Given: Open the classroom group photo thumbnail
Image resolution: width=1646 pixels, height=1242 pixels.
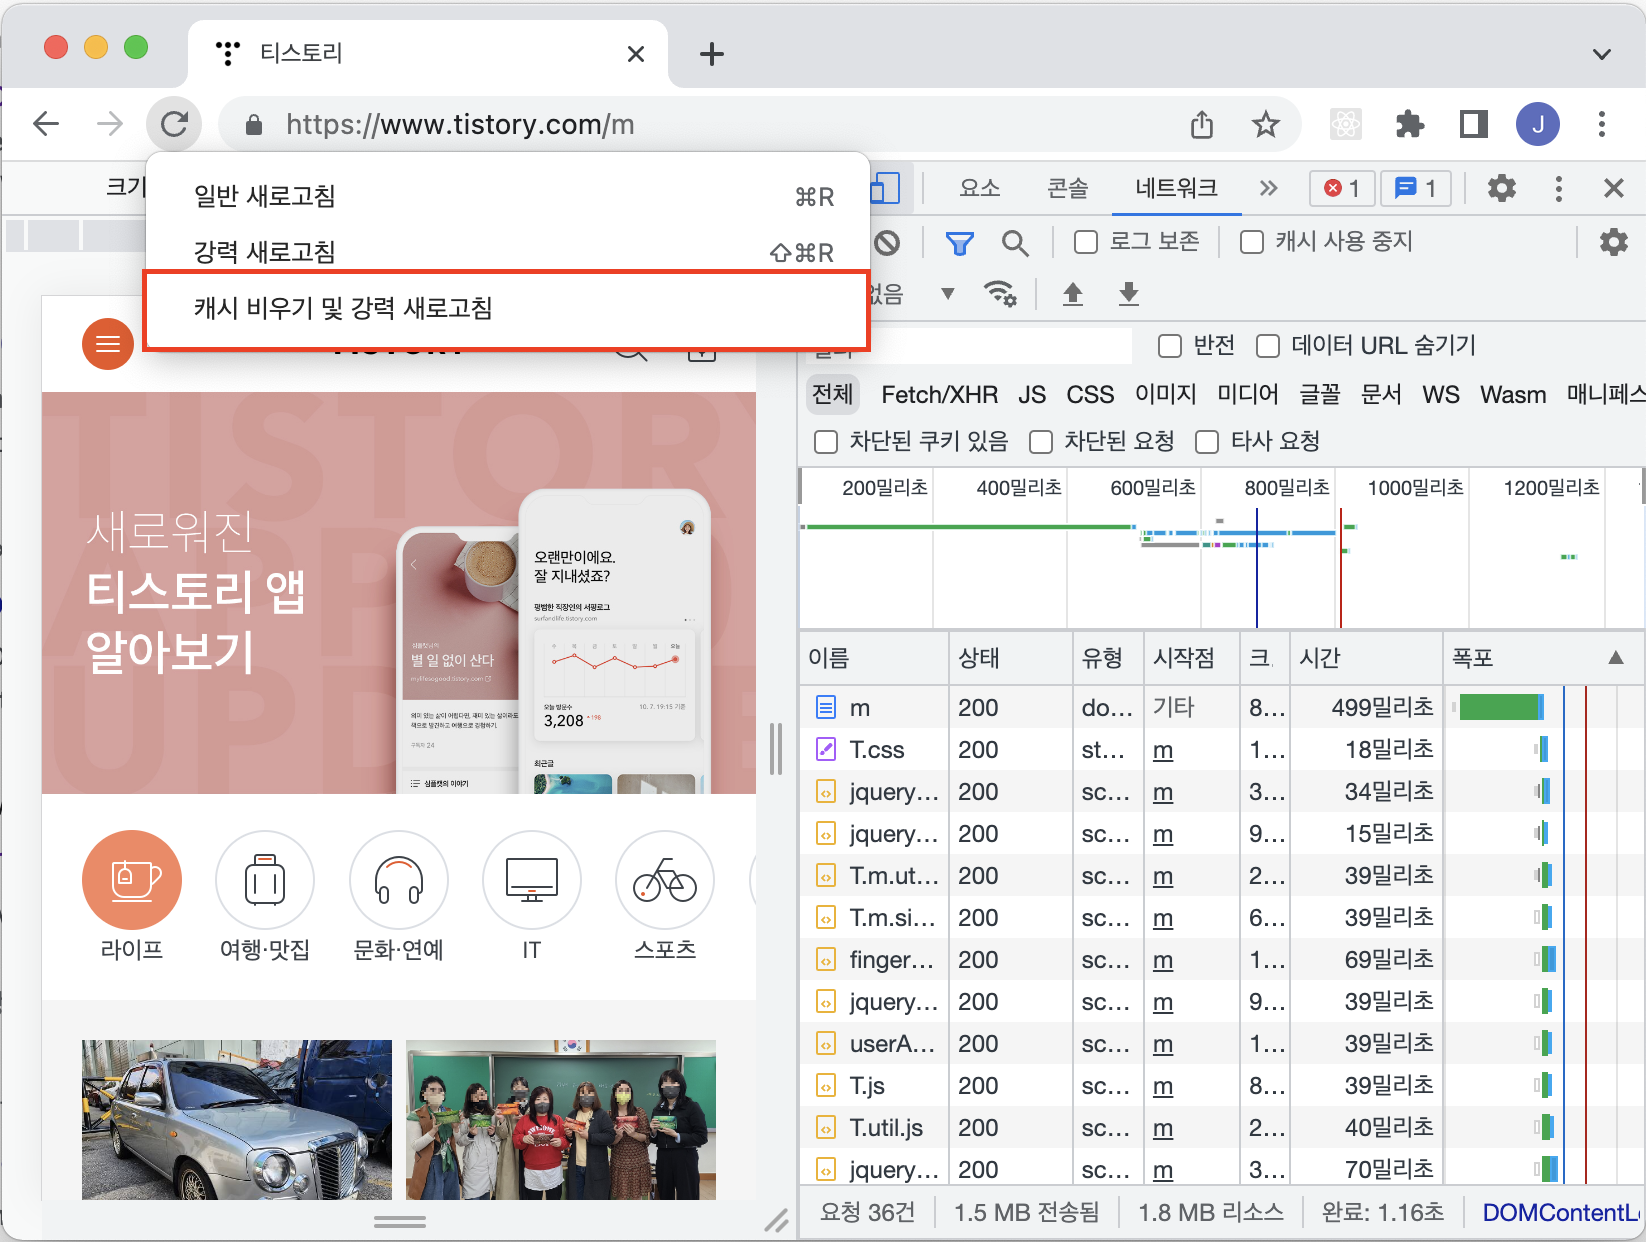Looking at the screenshot, I should (561, 1120).
